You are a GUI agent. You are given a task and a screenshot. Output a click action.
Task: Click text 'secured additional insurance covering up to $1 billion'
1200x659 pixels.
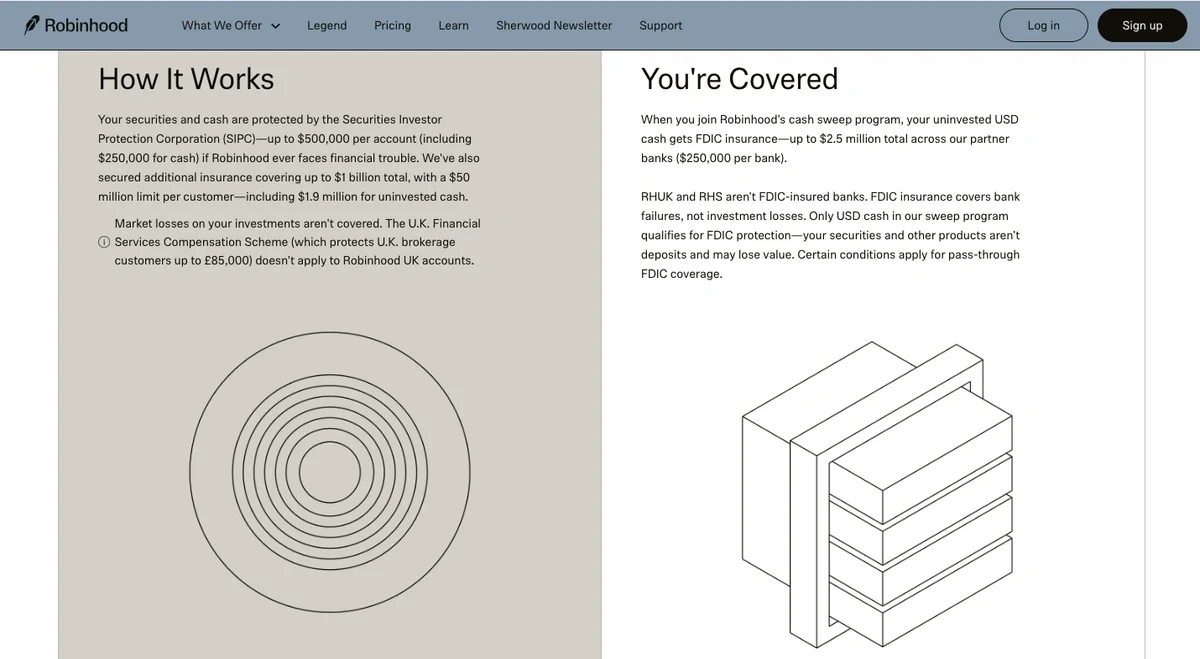tap(240, 177)
